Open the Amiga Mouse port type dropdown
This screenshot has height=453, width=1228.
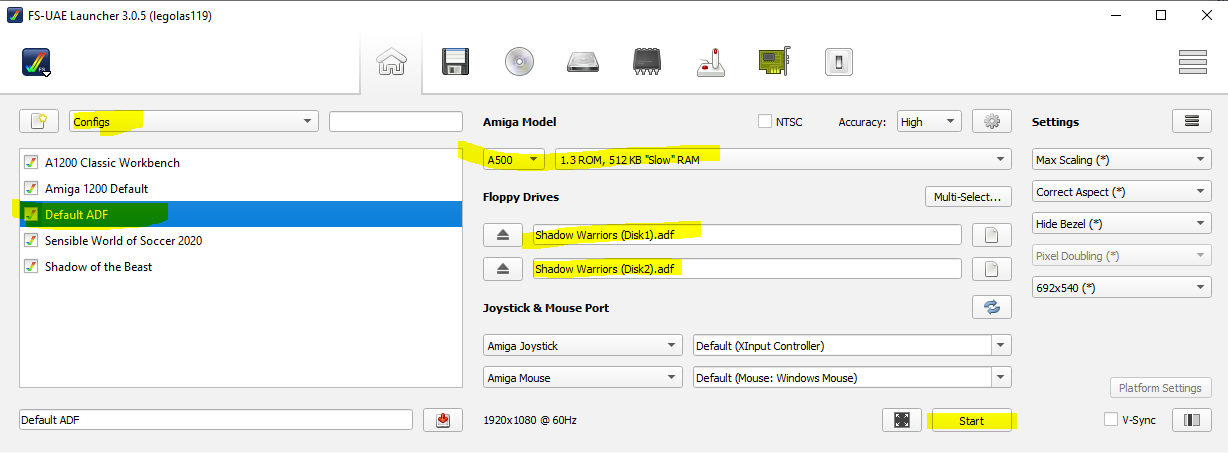582,377
